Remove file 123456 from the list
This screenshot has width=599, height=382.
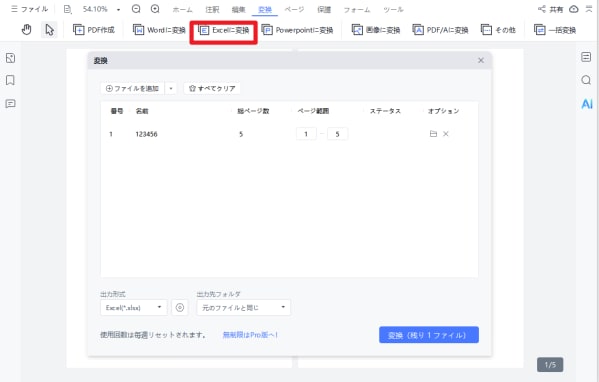(x=445, y=134)
